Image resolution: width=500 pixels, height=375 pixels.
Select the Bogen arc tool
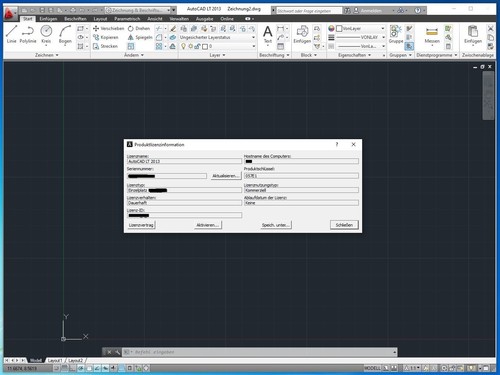[65, 34]
